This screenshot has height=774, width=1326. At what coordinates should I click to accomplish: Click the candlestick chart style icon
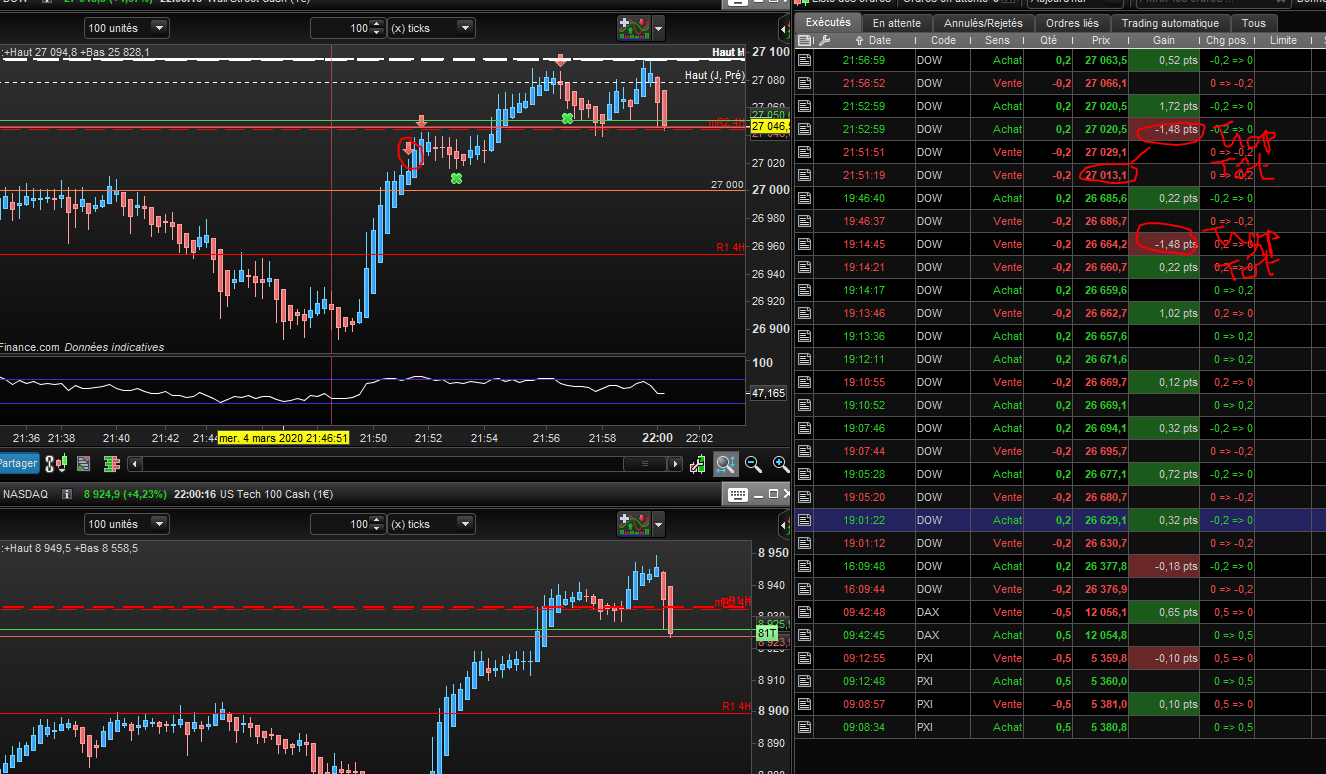click(x=61, y=463)
